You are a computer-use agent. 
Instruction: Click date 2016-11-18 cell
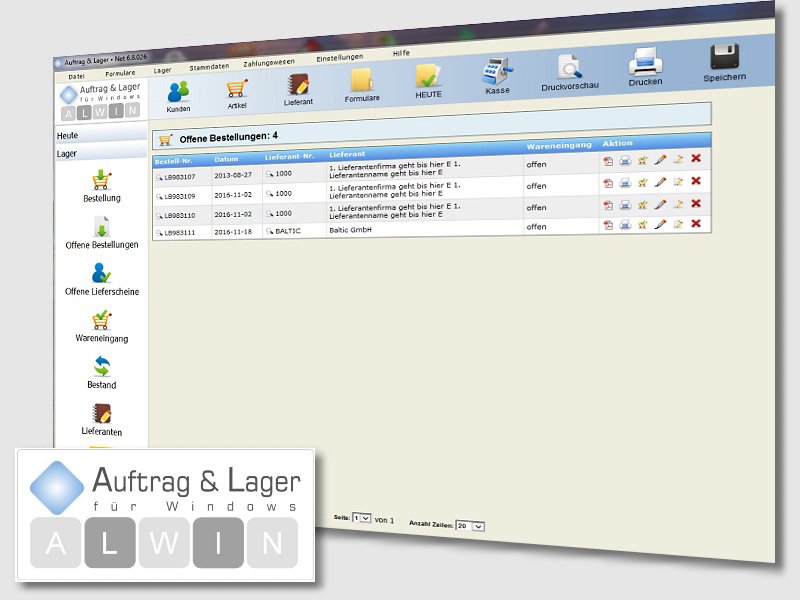click(233, 232)
